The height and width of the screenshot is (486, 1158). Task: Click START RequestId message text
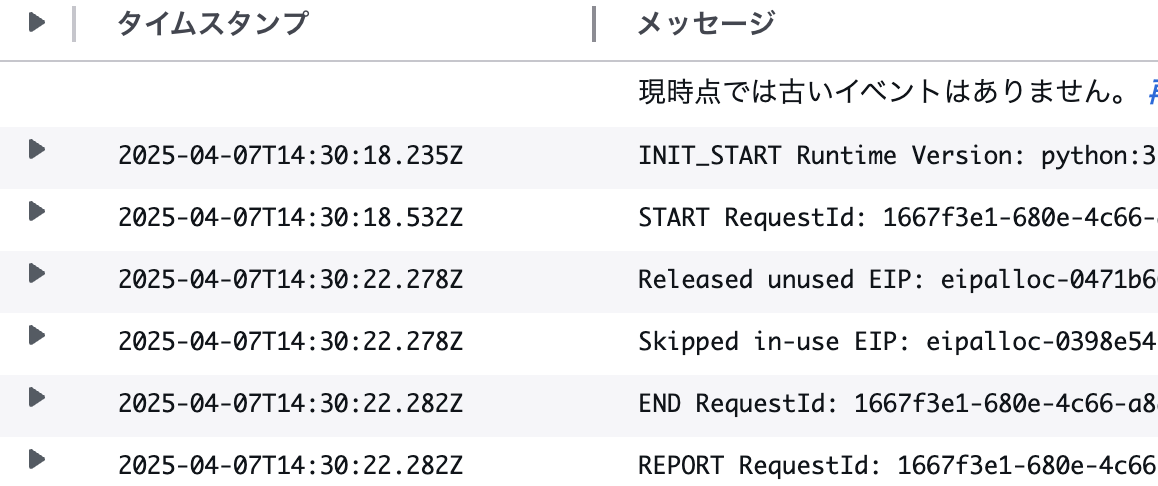(898, 218)
